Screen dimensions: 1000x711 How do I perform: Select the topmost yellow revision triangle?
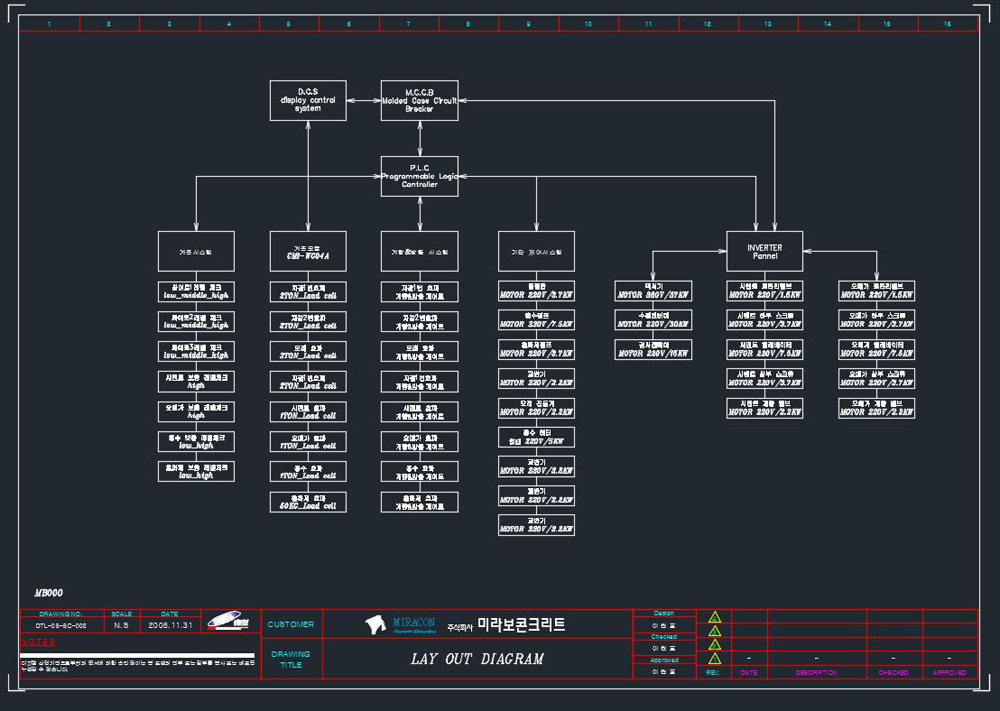[714, 617]
